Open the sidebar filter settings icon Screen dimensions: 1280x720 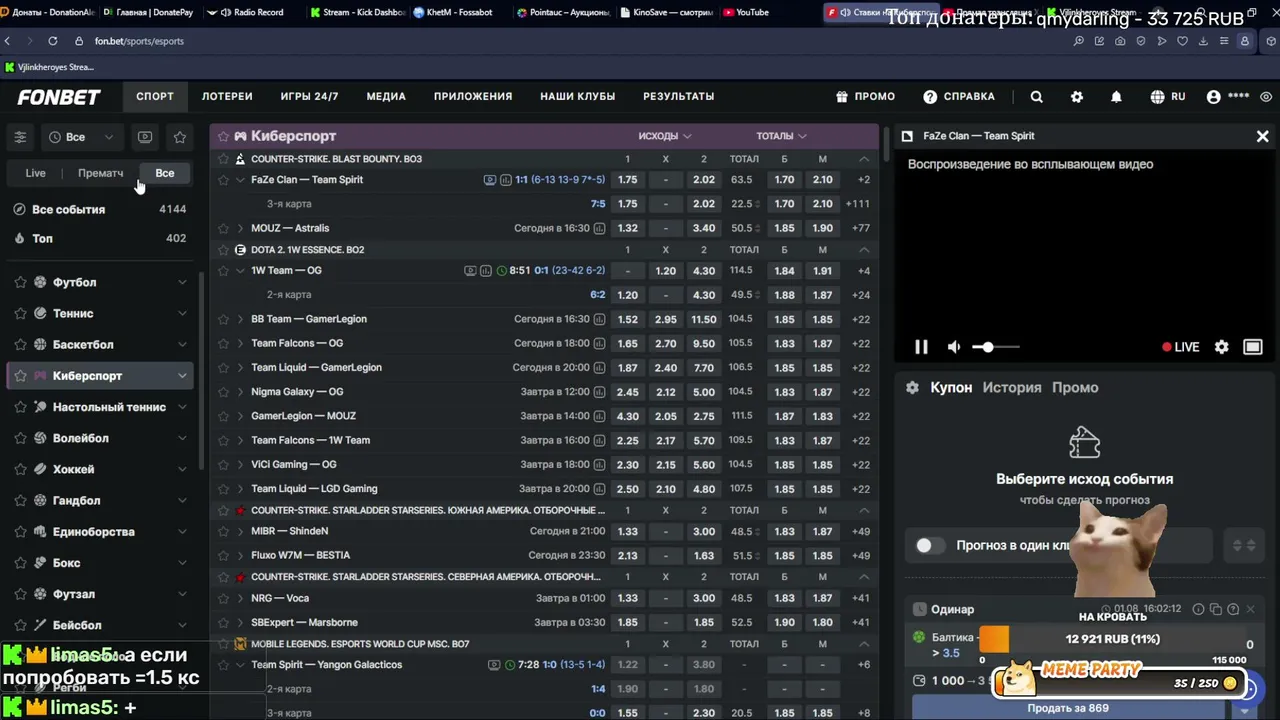20,137
